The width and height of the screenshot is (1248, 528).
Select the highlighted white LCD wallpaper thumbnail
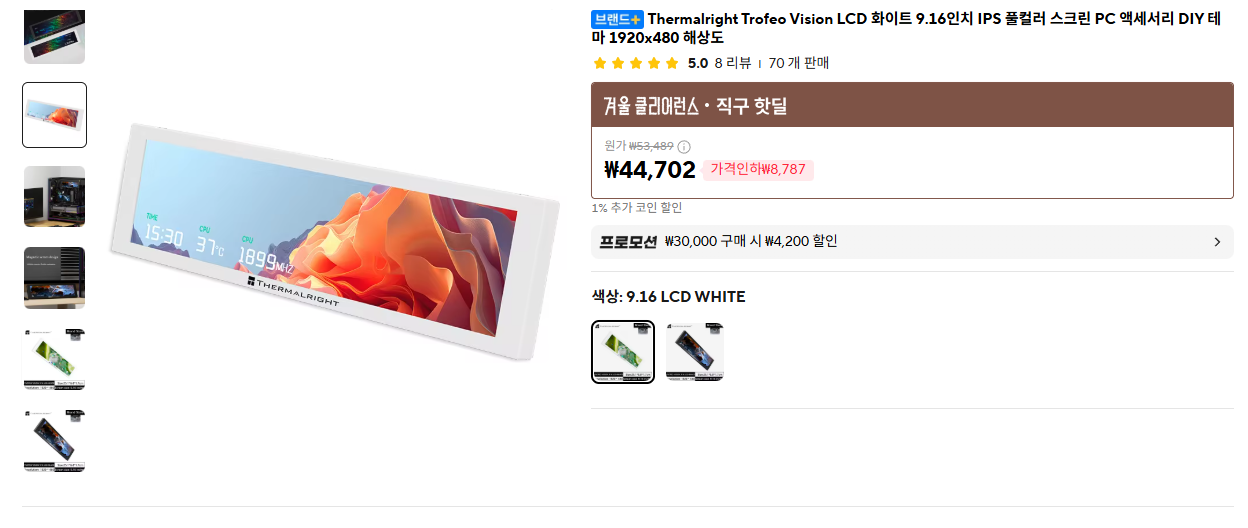[55, 115]
